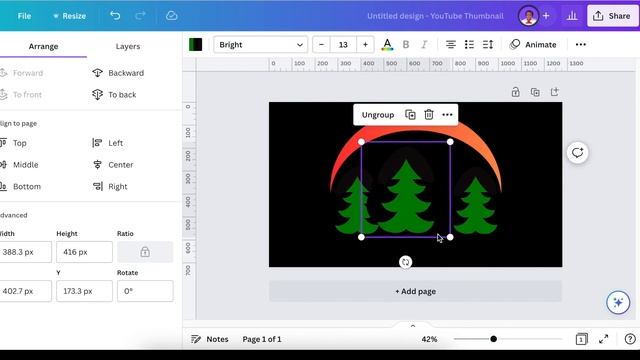Image resolution: width=640 pixels, height=360 pixels.
Task: Click the Add page button
Action: tap(415, 291)
